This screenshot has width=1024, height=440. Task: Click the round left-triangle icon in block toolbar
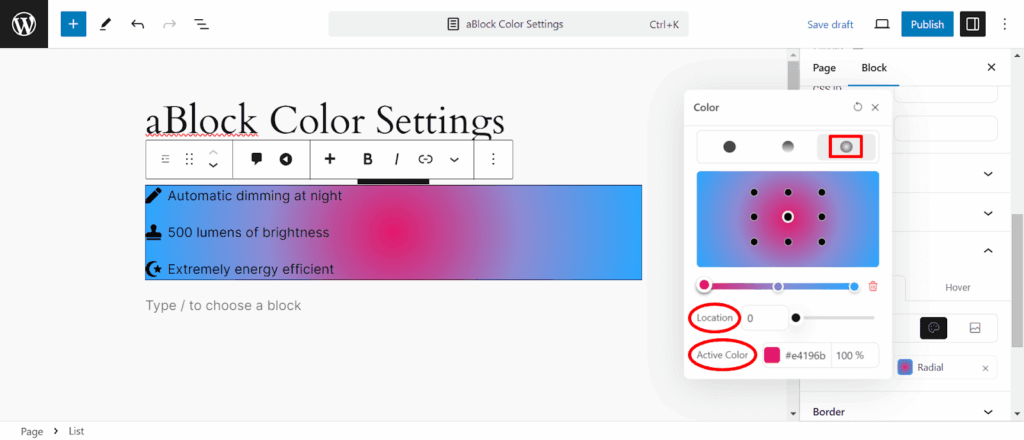285,159
